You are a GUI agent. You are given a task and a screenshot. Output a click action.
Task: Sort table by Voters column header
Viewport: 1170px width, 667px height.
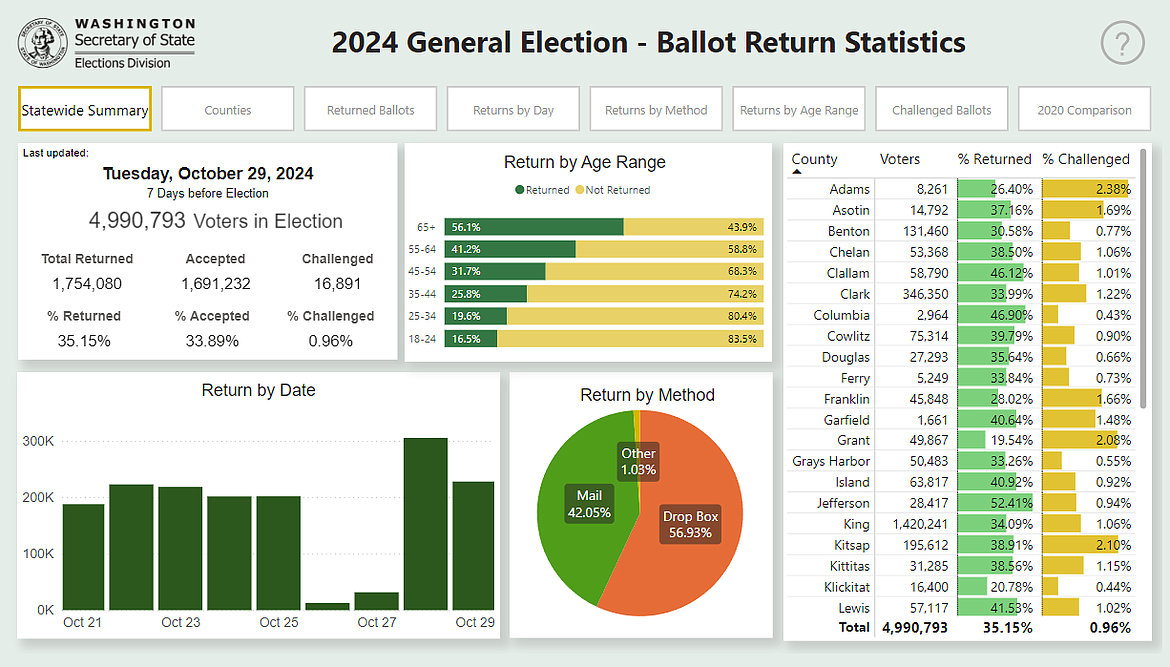[x=900, y=159]
